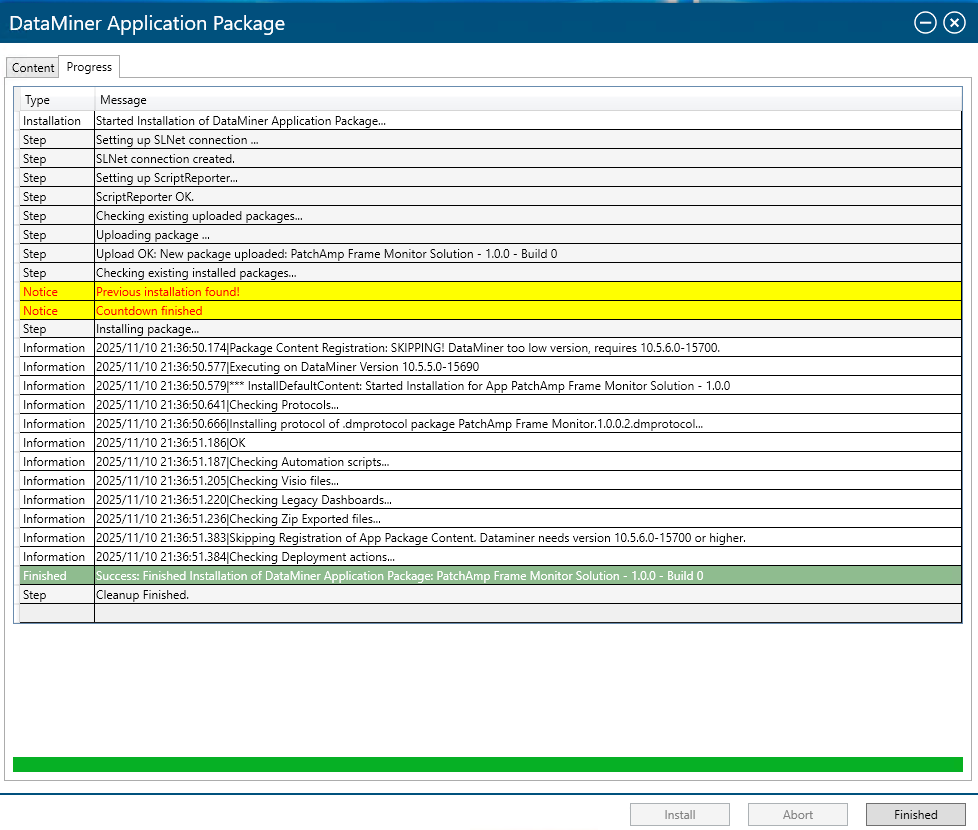
Task: Click the Type column header
Action: [56, 100]
